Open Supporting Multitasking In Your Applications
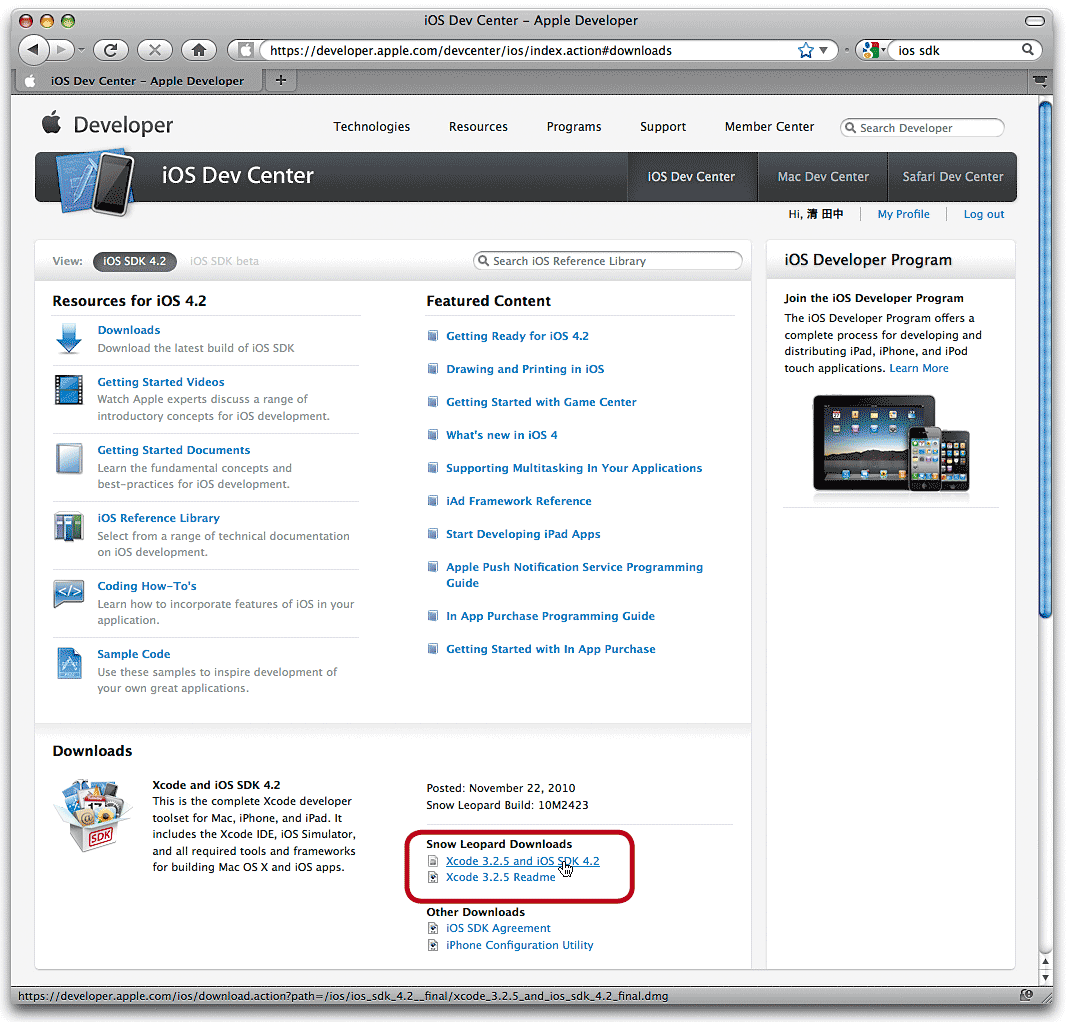The width and height of the screenshot is (1069, 1023). (574, 468)
